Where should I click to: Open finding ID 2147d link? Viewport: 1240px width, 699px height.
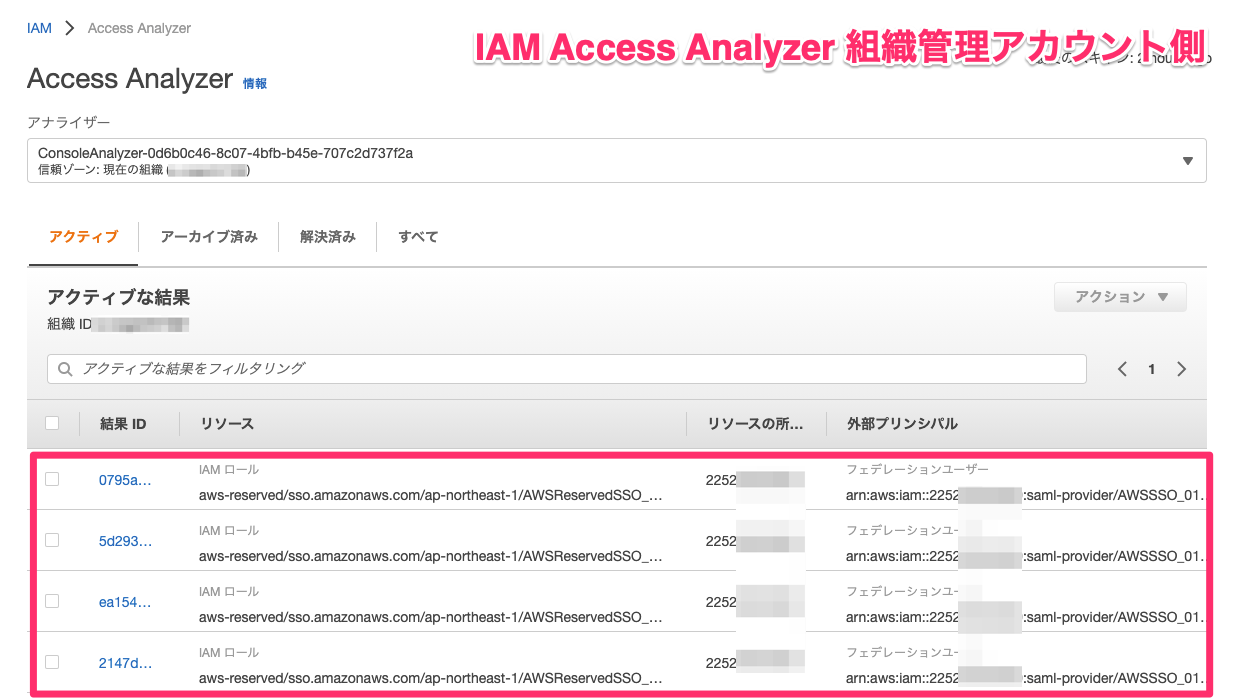click(x=125, y=663)
